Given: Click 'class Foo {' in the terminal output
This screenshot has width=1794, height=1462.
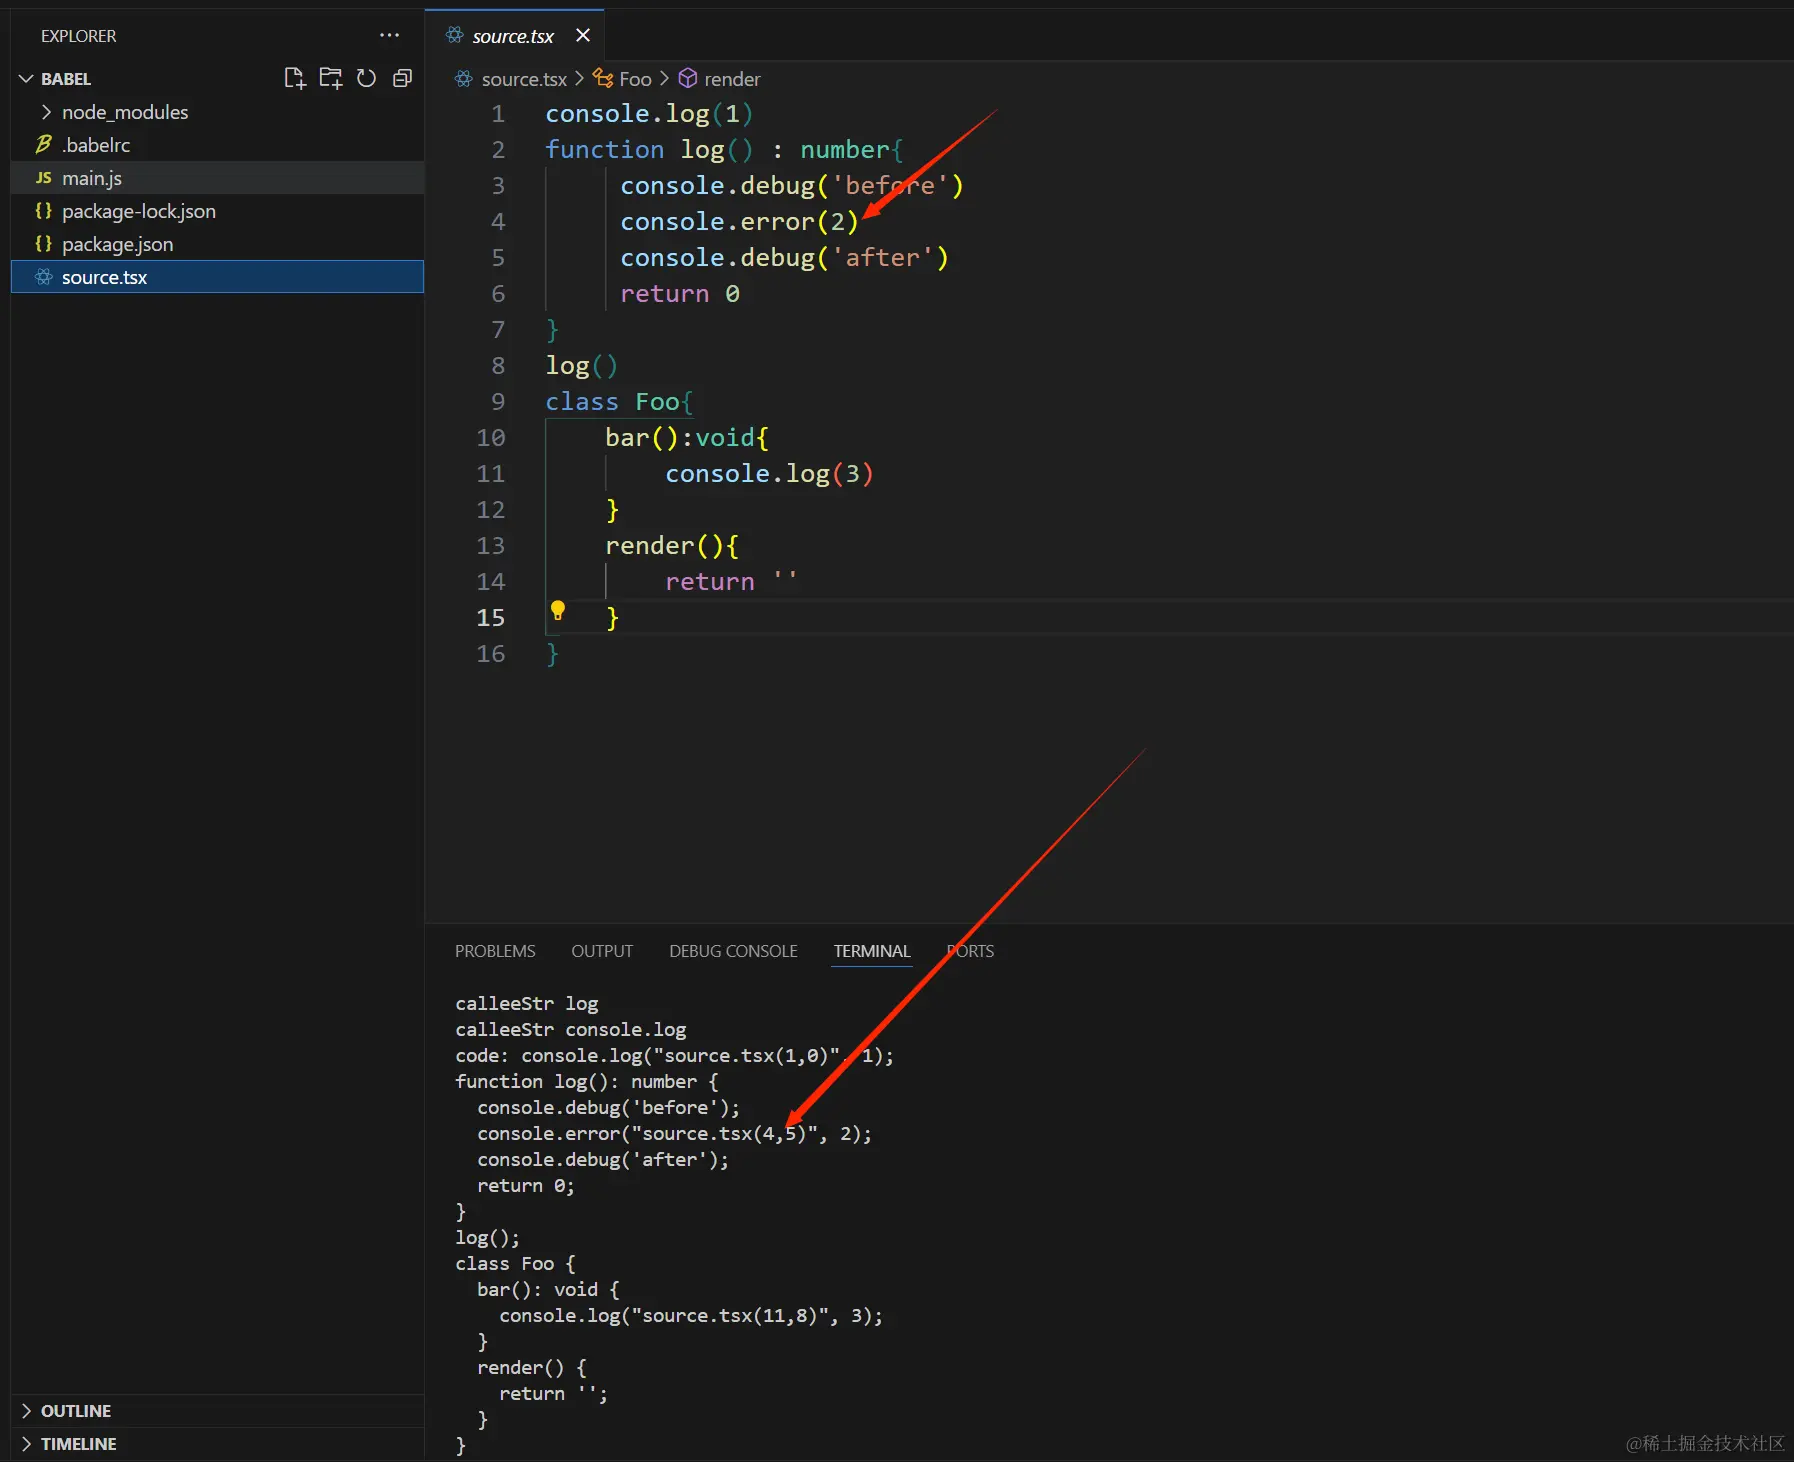Looking at the screenshot, I should [x=516, y=1263].
